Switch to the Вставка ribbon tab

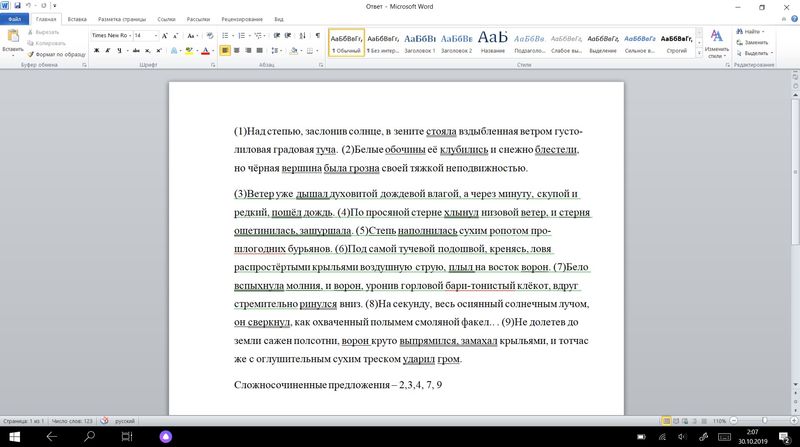click(76, 19)
